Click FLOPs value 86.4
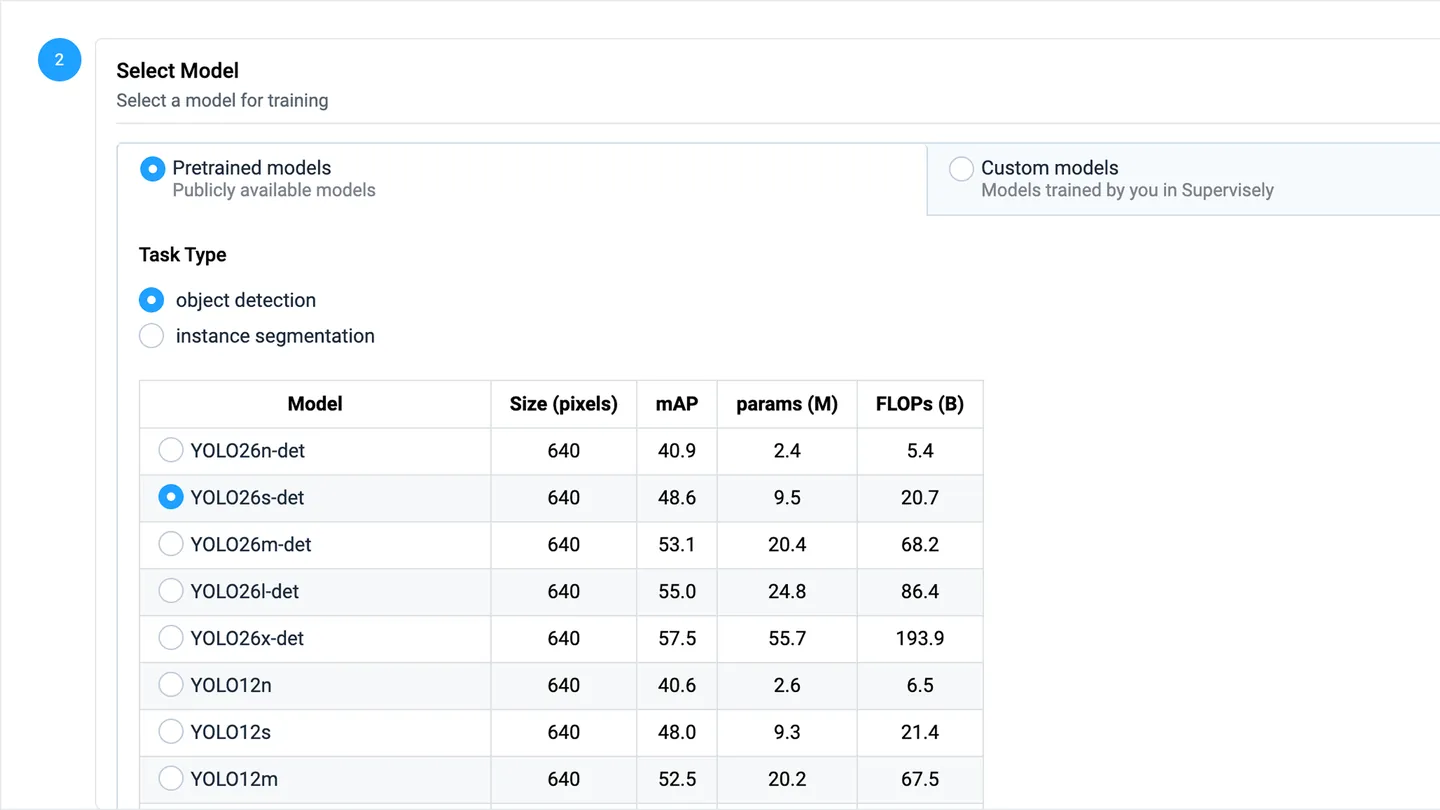Image resolution: width=1440 pixels, height=810 pixels. pyautogui.click(x=920, y=592)
